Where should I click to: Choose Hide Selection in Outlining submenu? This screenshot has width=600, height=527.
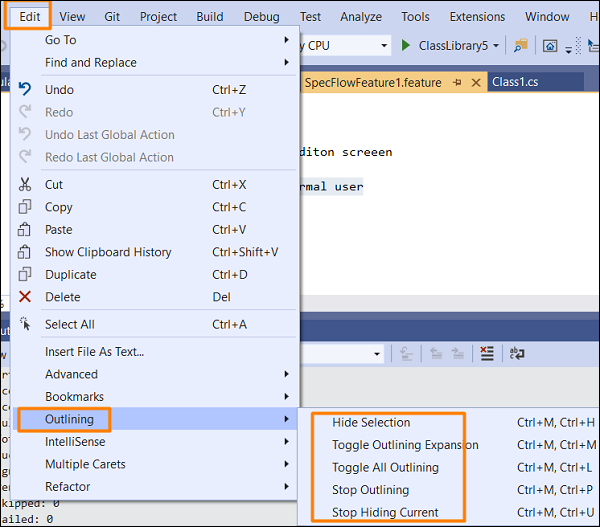click(x=448, y=422)
